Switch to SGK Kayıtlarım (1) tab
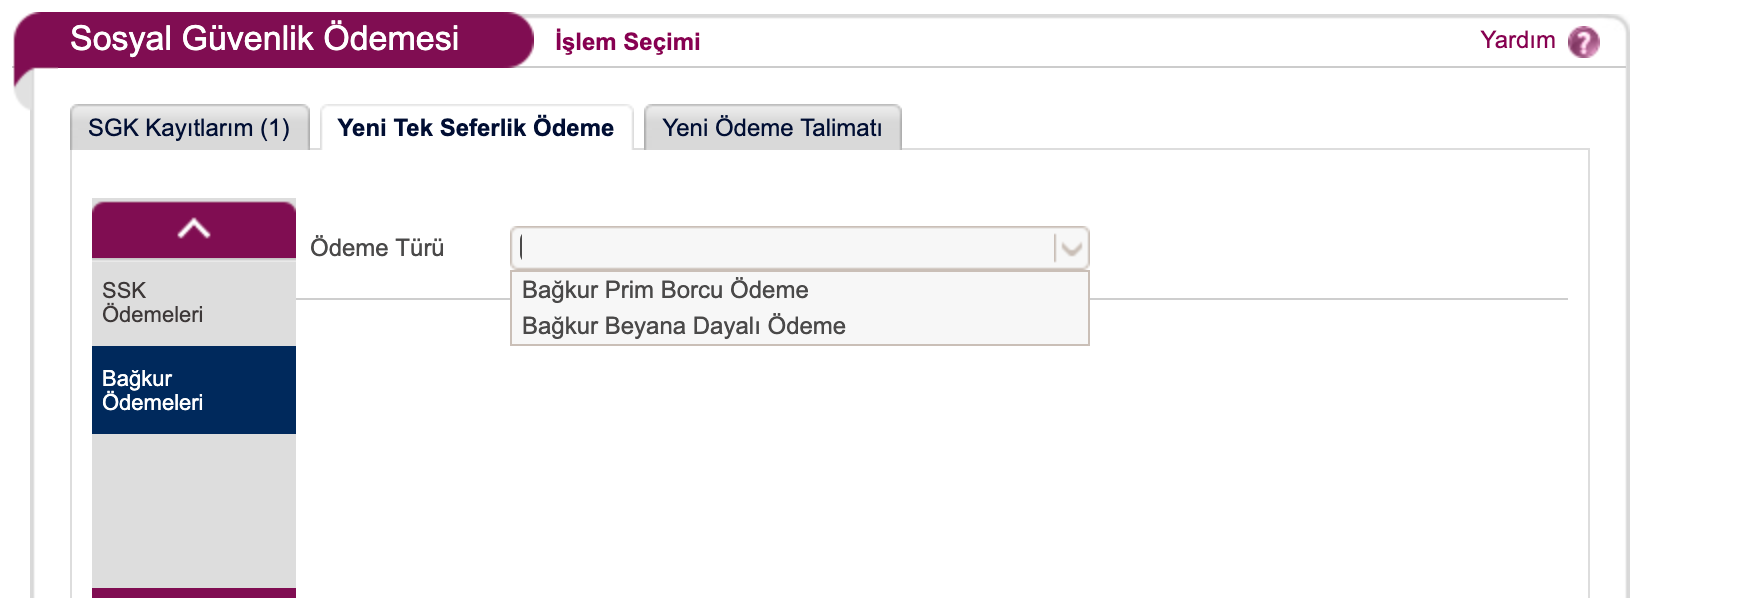The height and width of the screenshot is (598, 1746). coord(189,128)
